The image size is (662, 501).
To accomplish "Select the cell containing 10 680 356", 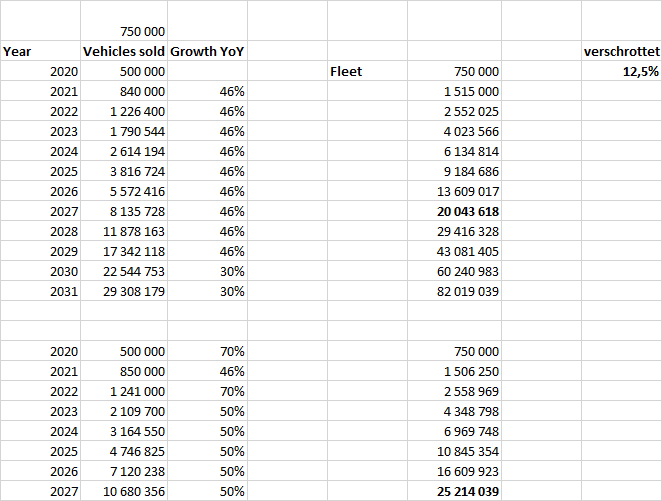I will pos(123,491).
